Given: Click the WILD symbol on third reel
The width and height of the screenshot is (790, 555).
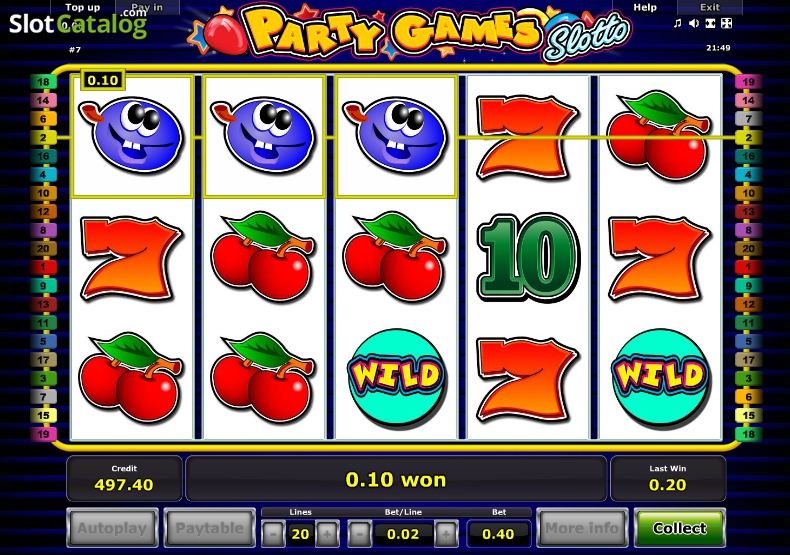Looking at the screenshot, I should pos(396,376).
